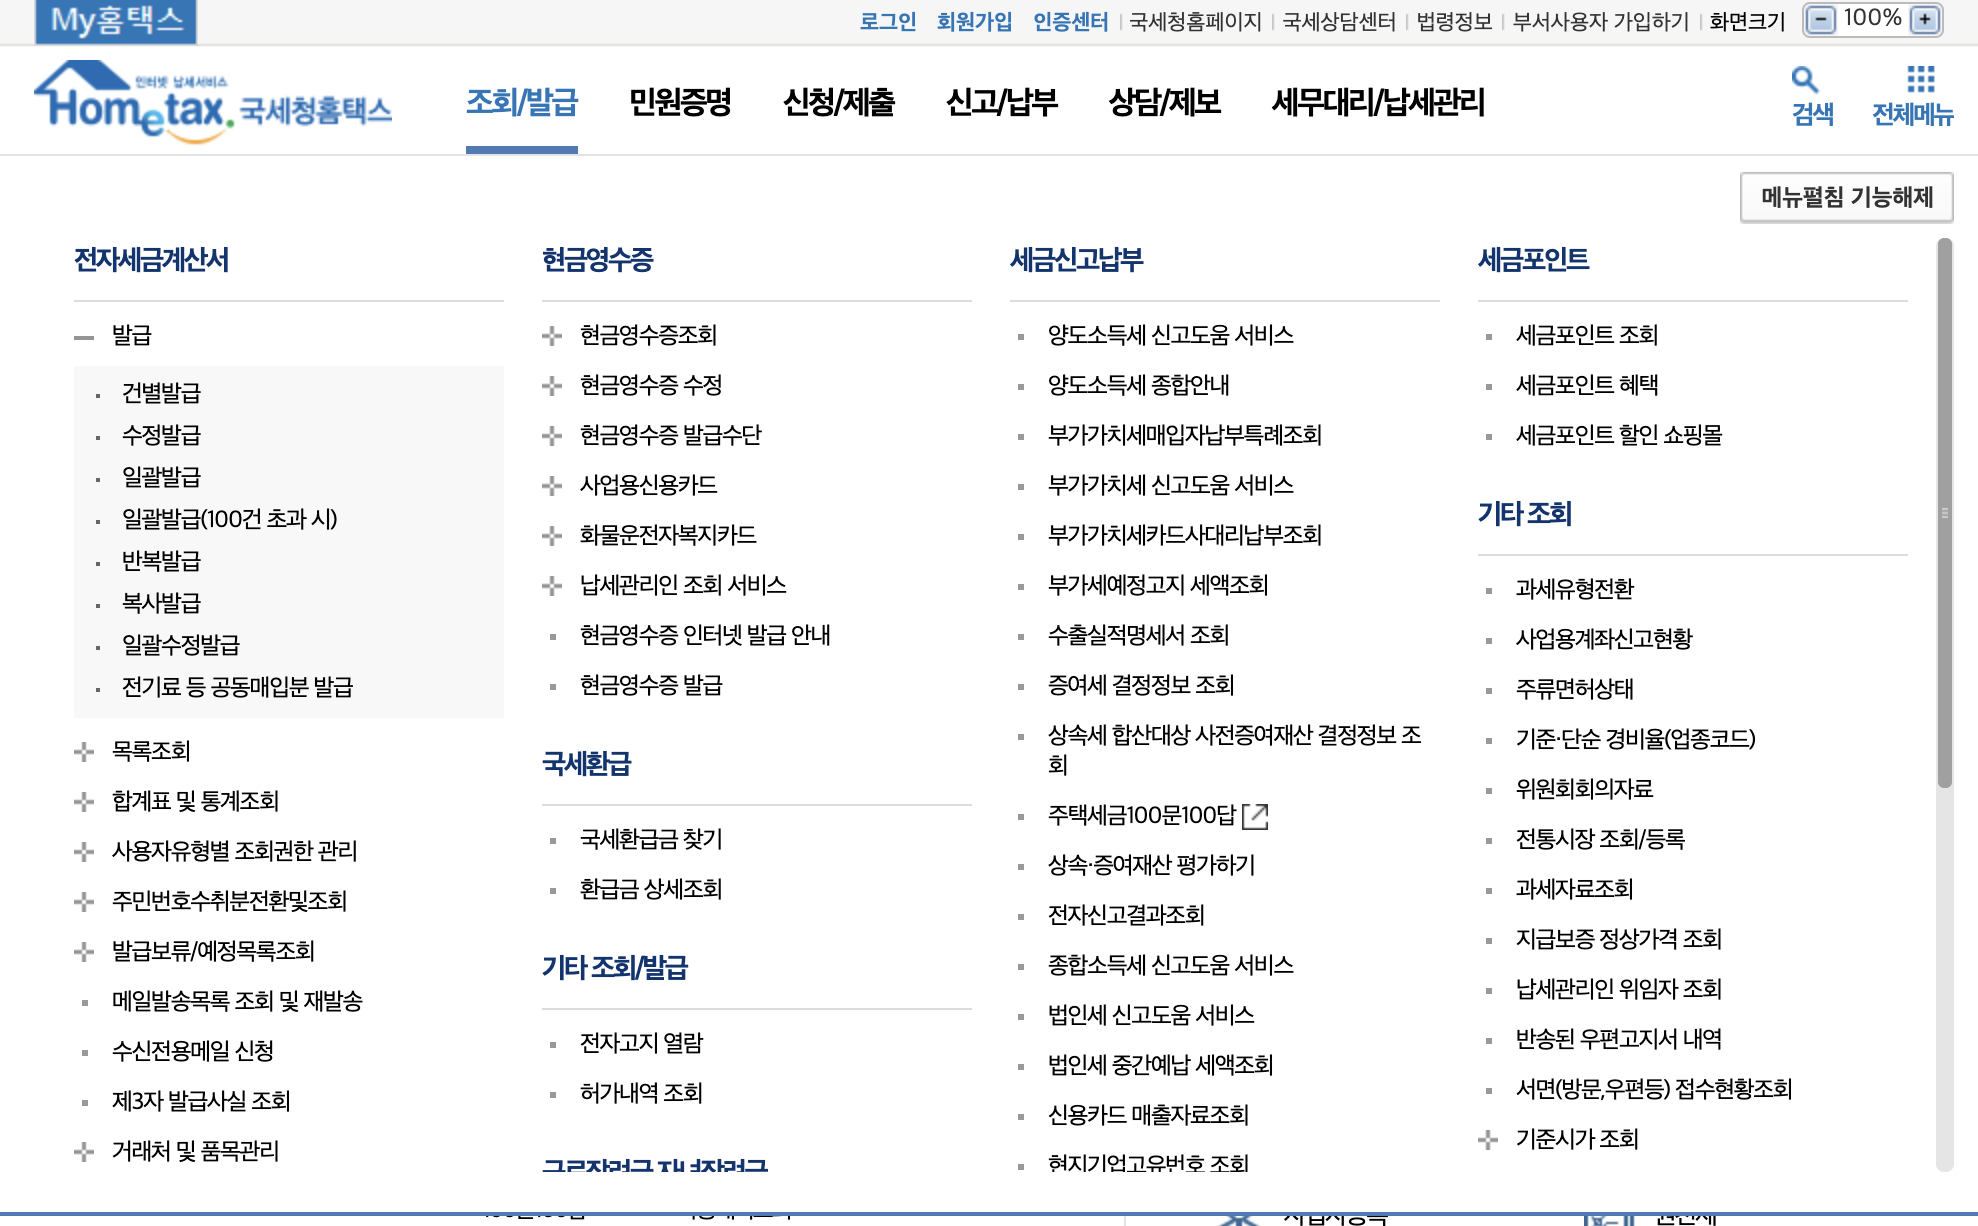Expand 거래처 및 품목관리 item
Screen dimensions: 1978x1226
tap(84, 1152)
